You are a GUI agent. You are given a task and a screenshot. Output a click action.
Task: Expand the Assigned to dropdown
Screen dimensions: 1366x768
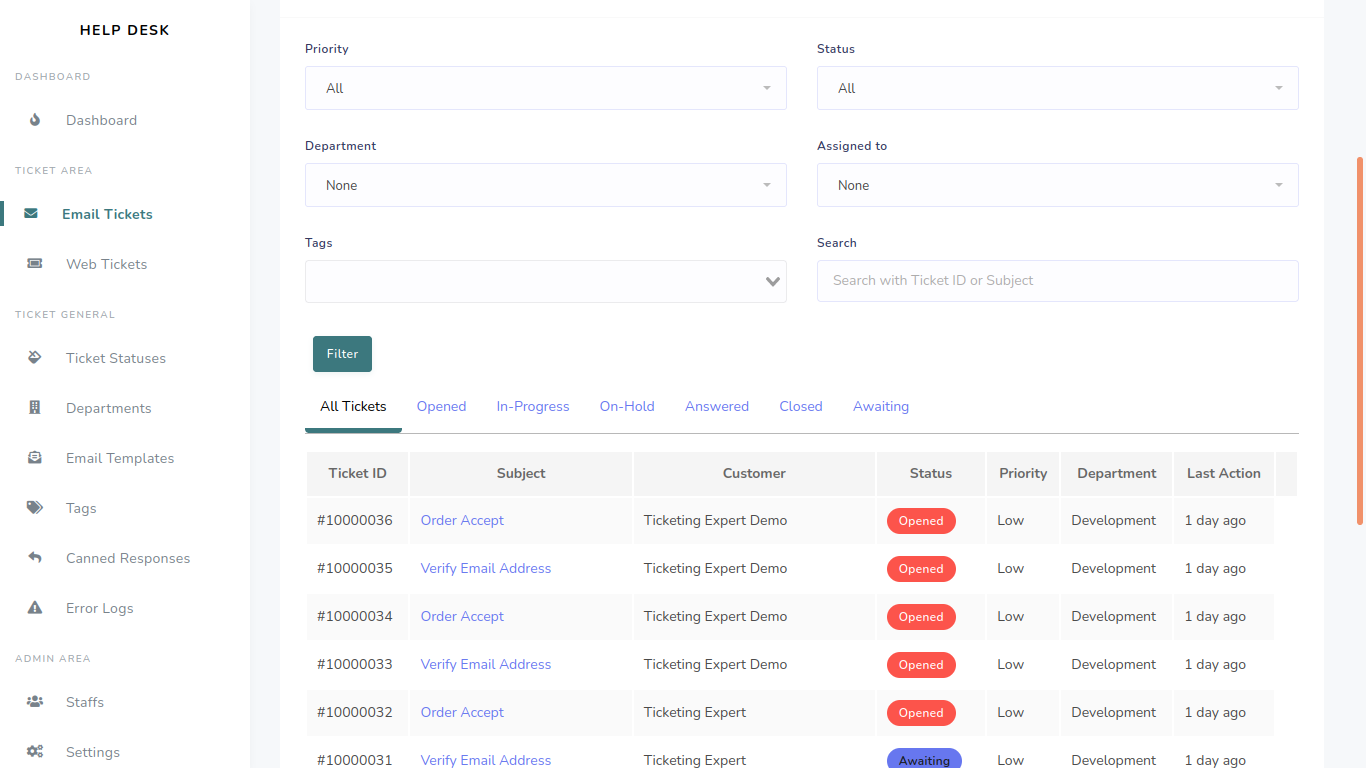click(1057, 185)
